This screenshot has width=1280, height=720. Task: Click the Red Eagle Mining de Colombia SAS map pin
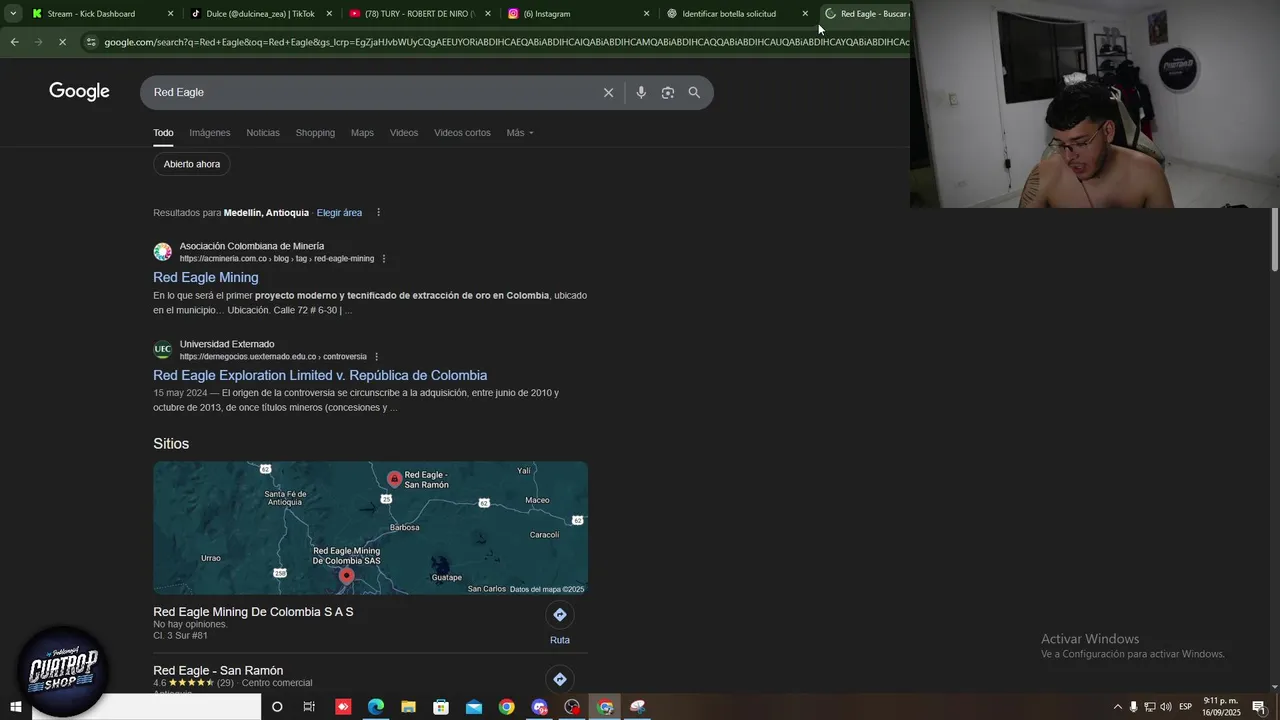346,576
